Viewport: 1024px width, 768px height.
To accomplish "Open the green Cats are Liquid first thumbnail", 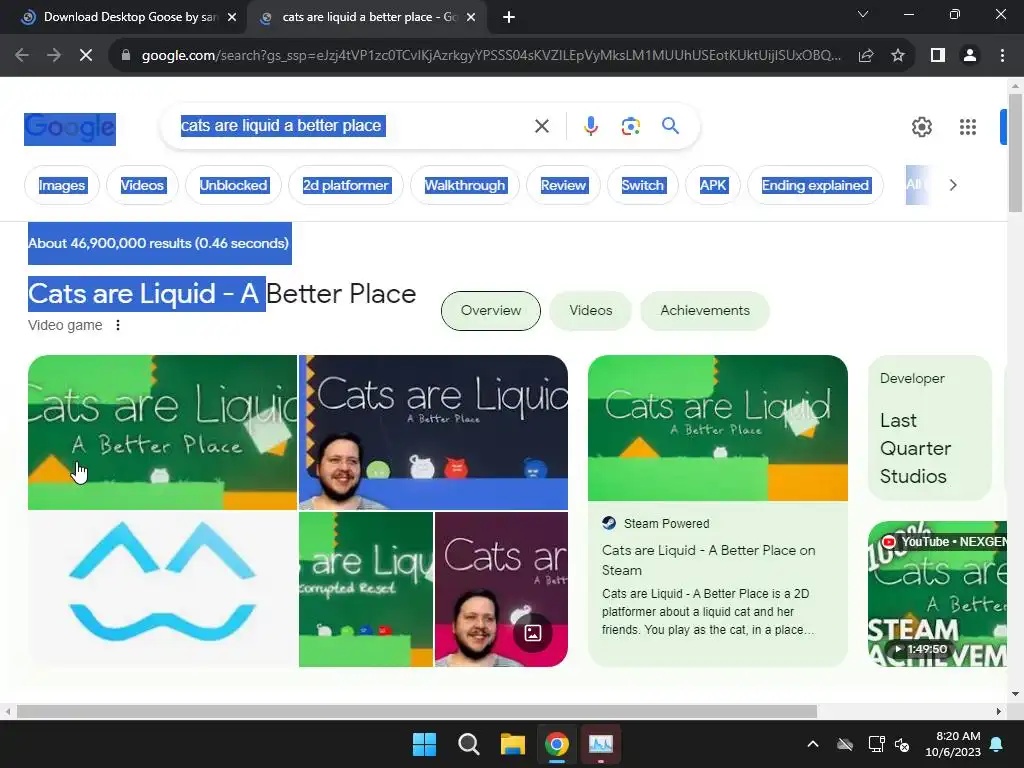I will tap(162, 432).
